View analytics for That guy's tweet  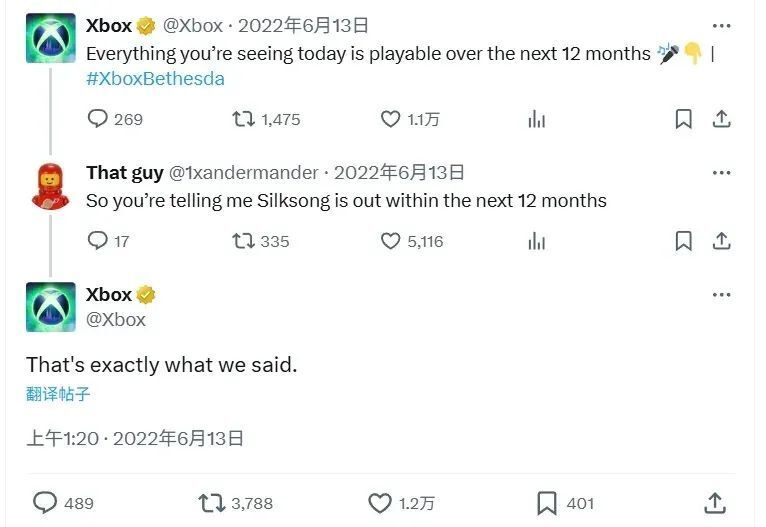click(x=537, y=241)
